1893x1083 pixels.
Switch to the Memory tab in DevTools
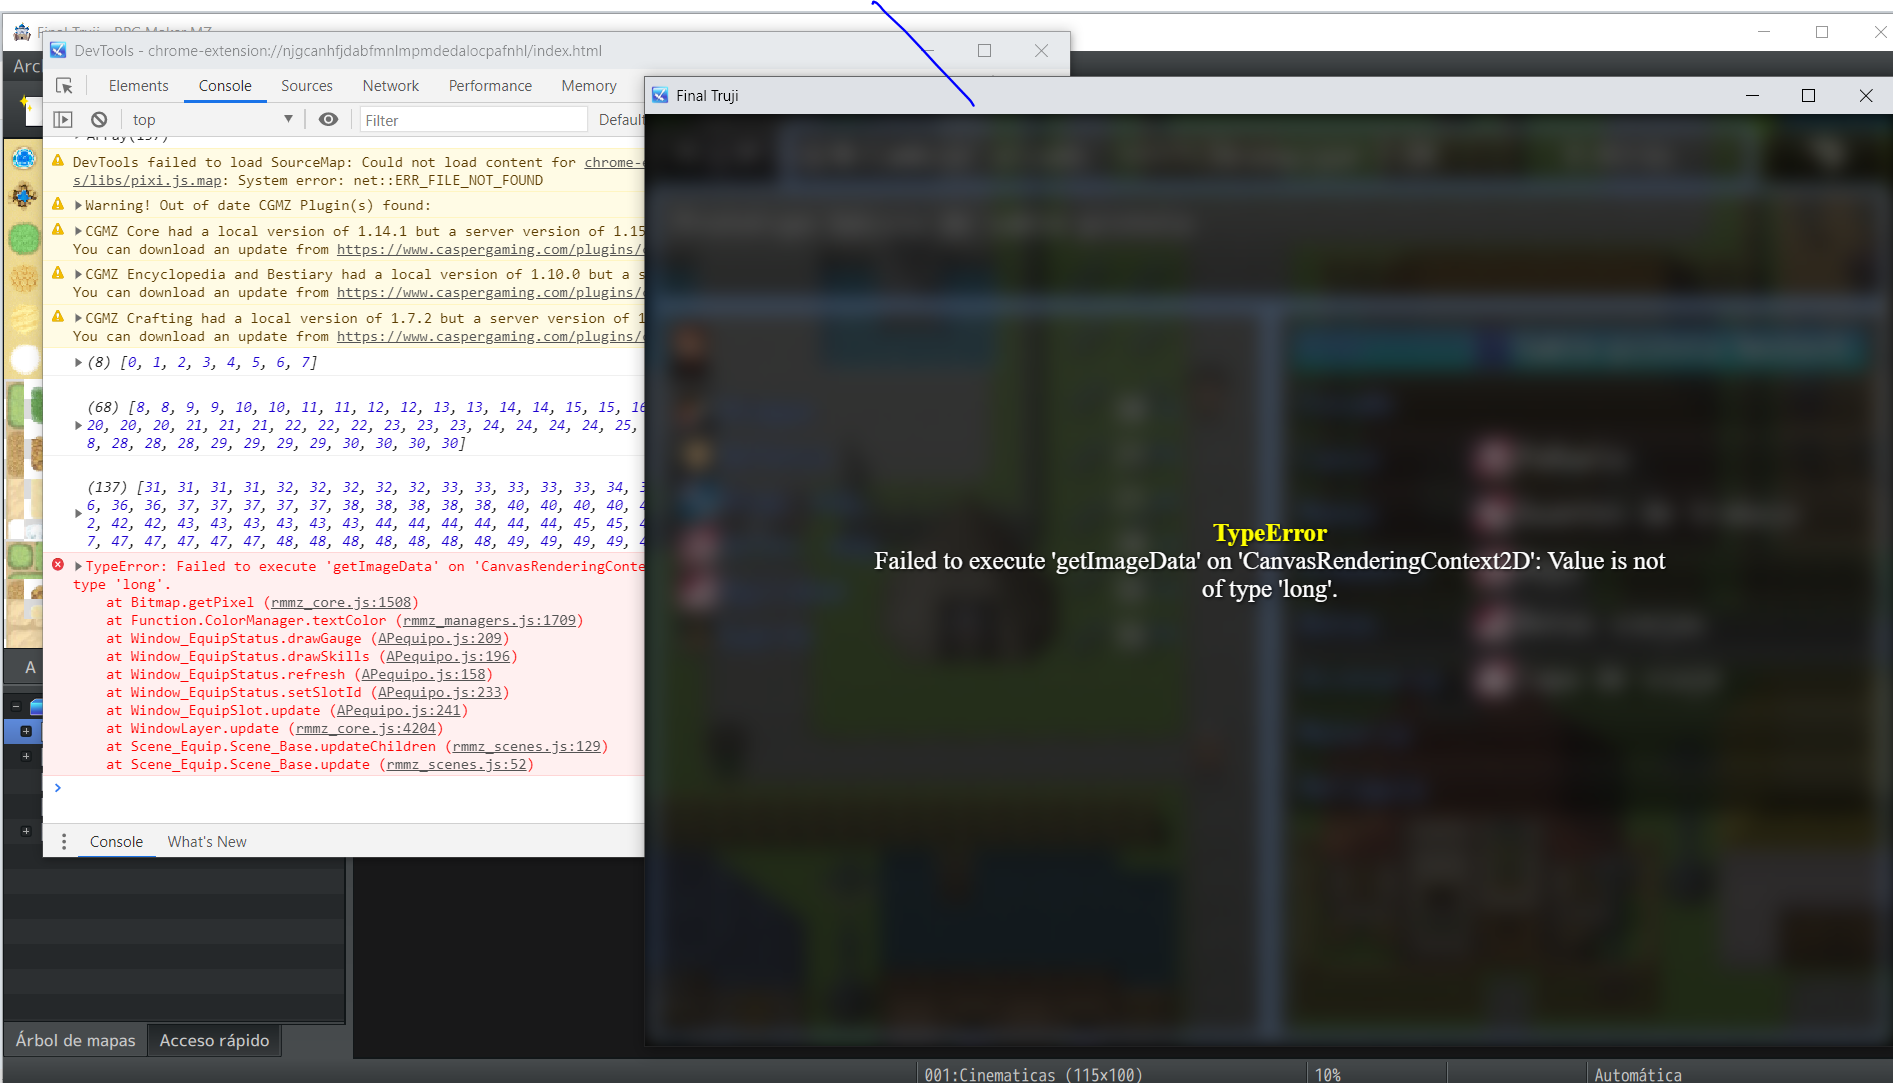[x=589, y=86]
